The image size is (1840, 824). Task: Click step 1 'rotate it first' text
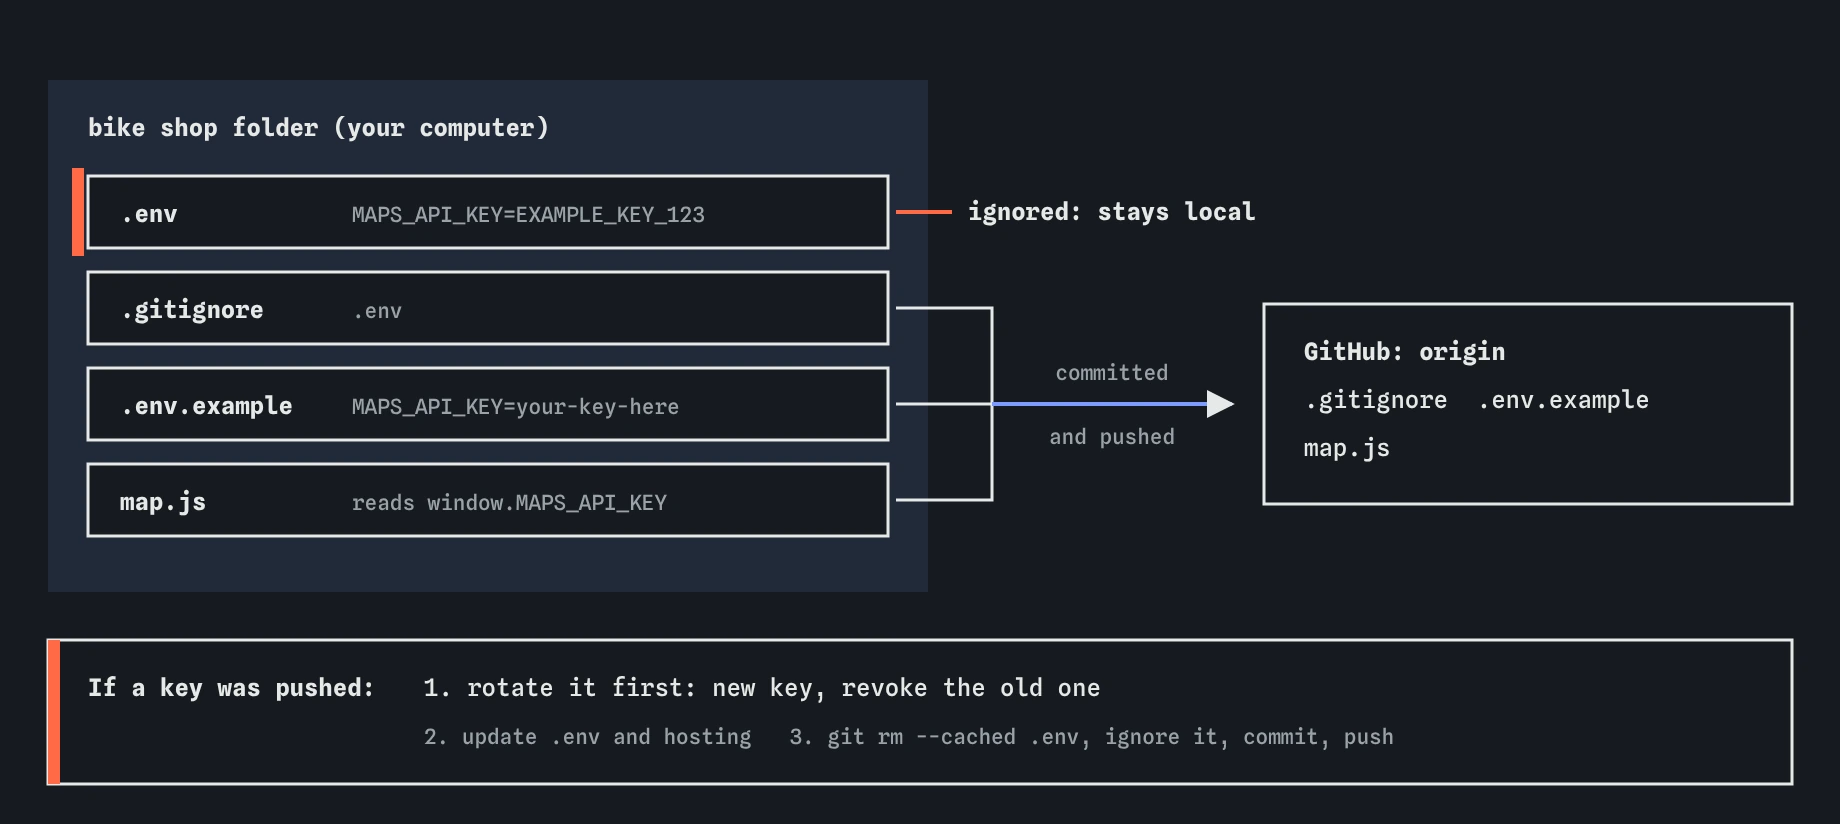click(x=762, y=688)
